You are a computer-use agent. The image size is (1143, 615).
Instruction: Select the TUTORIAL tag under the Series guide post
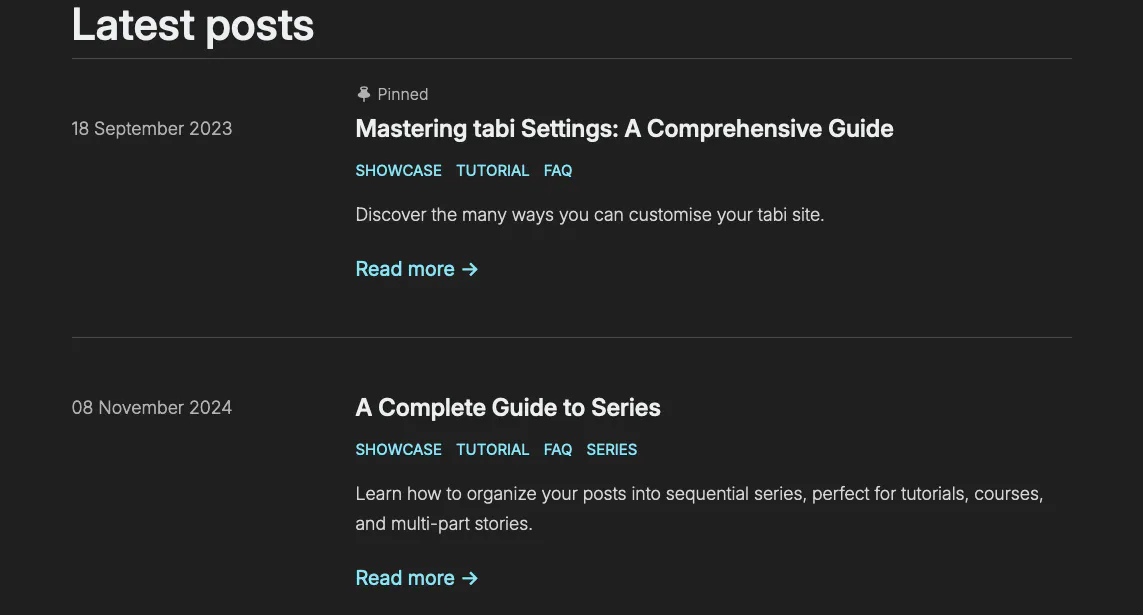click(492, 450)
